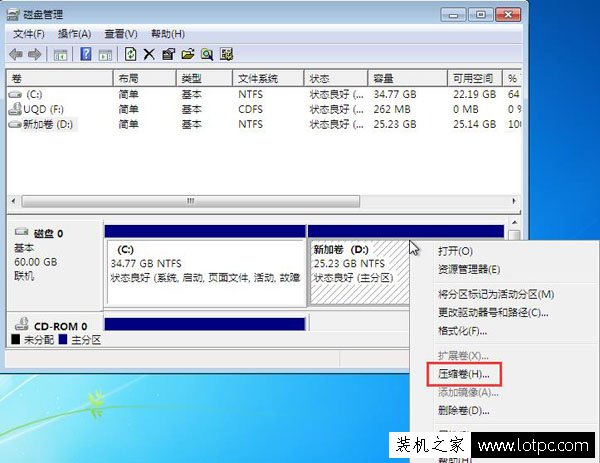600x463 pixels.
Task: Open the 文件(F) menu
Action: click(x=29, y=34)
